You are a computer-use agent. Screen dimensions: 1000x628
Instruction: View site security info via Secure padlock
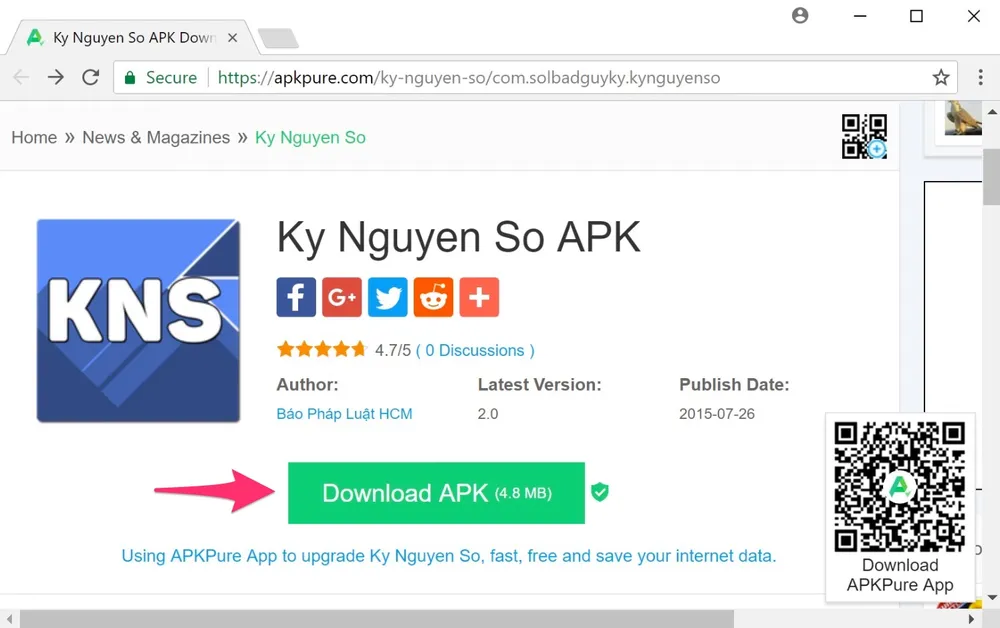click(x=161, y=78)
